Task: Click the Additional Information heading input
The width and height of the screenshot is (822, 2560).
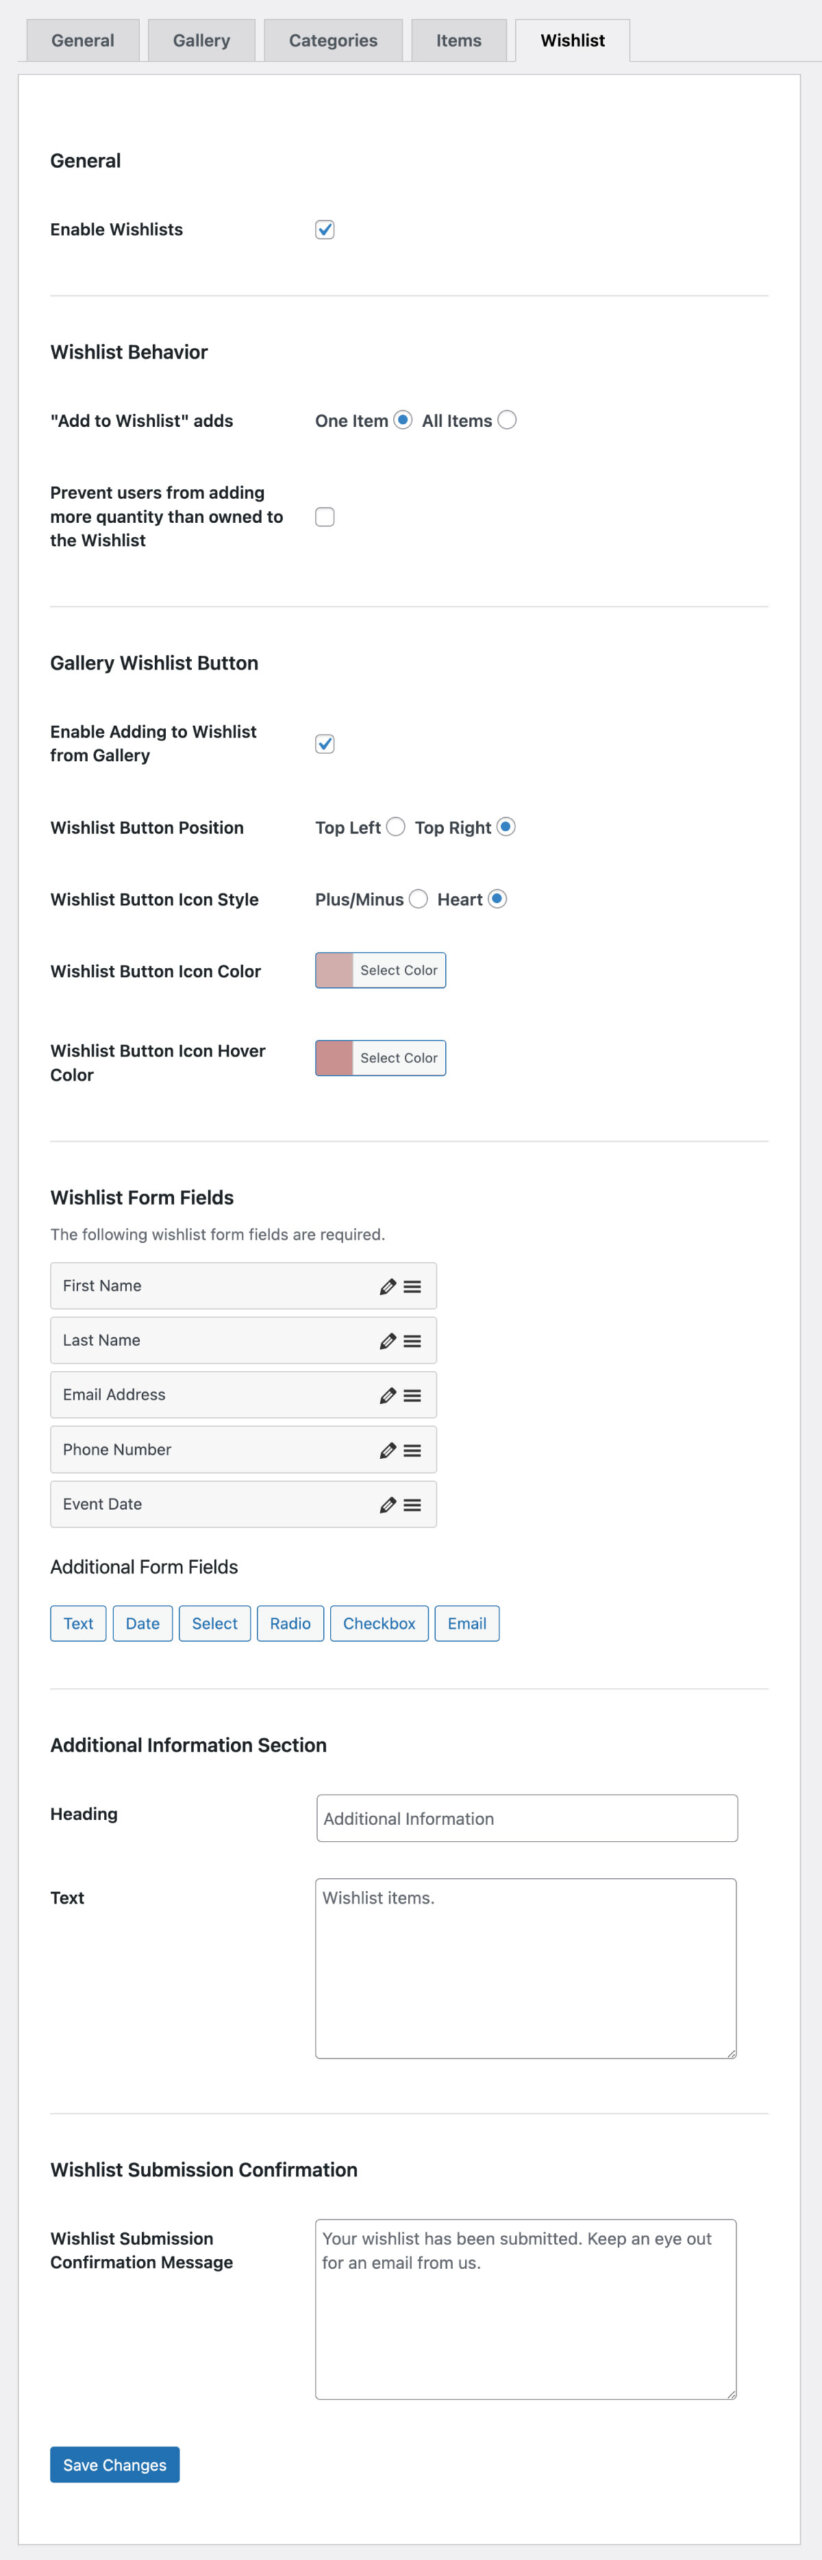Action: click(527, 1818)
